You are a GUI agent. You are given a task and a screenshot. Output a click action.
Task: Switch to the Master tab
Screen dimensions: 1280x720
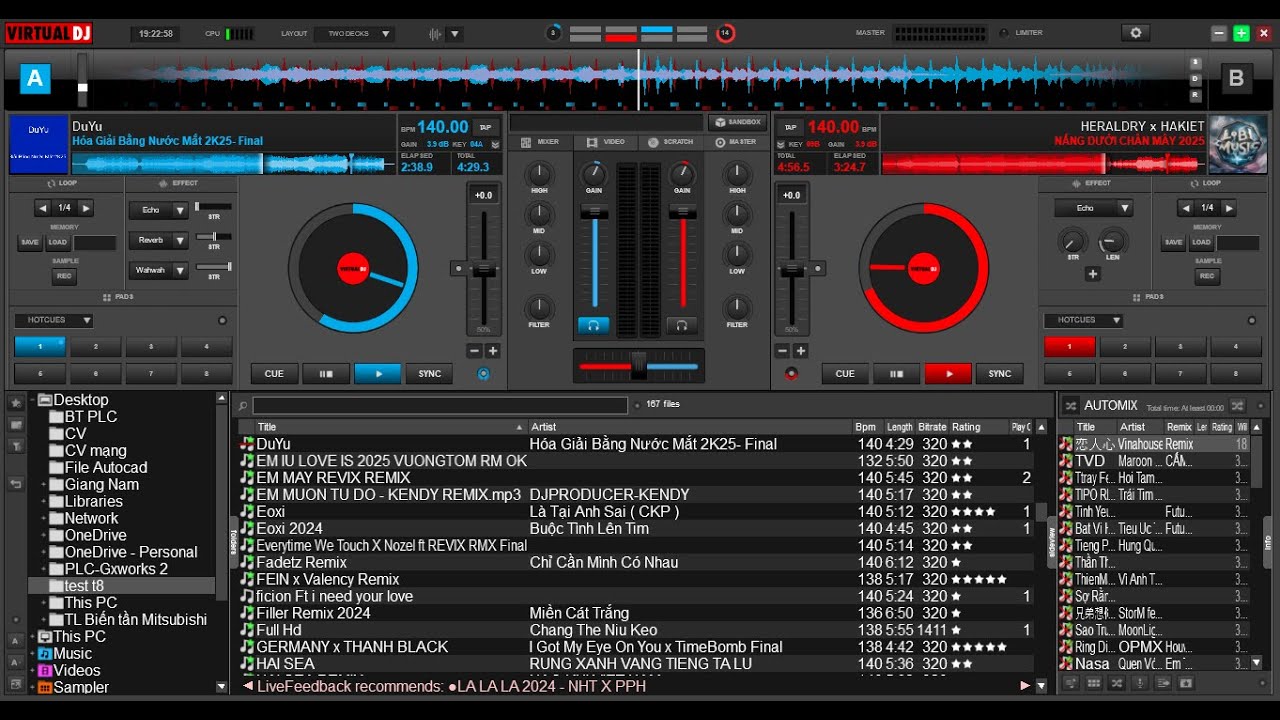(x=735, y=142)
